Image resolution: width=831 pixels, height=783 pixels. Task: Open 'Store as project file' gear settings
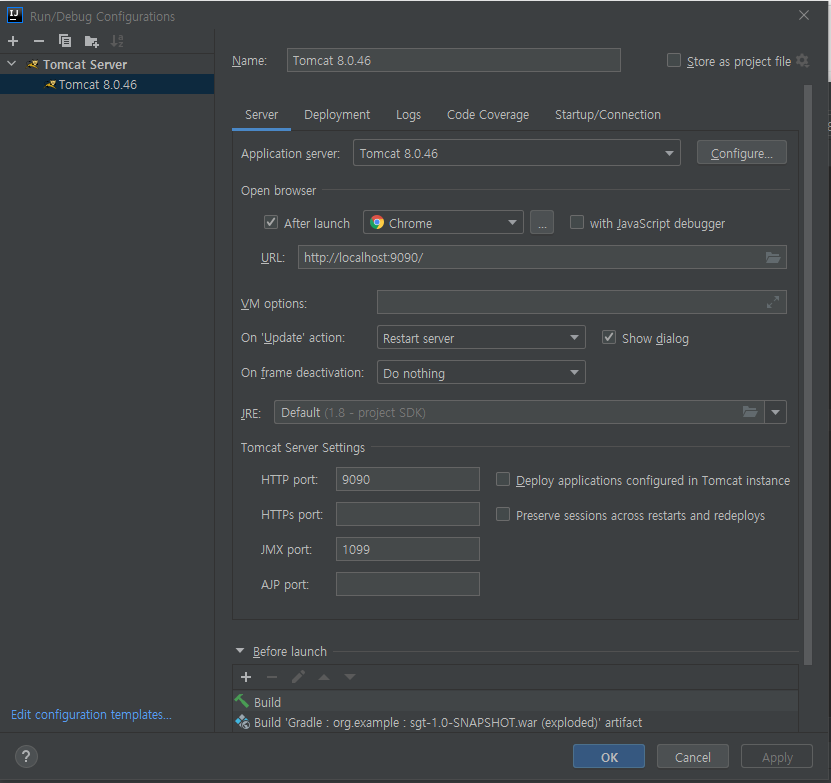click(802, 61)
